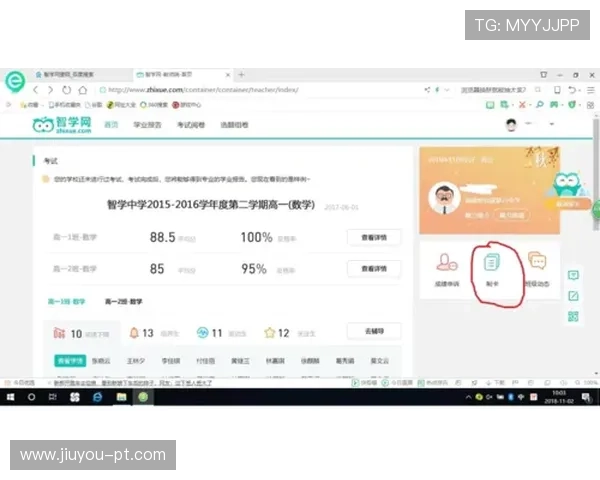This screenshot has width=600, height=480.
Task: Click the teacher avatar in the site header
Action: 511,125
